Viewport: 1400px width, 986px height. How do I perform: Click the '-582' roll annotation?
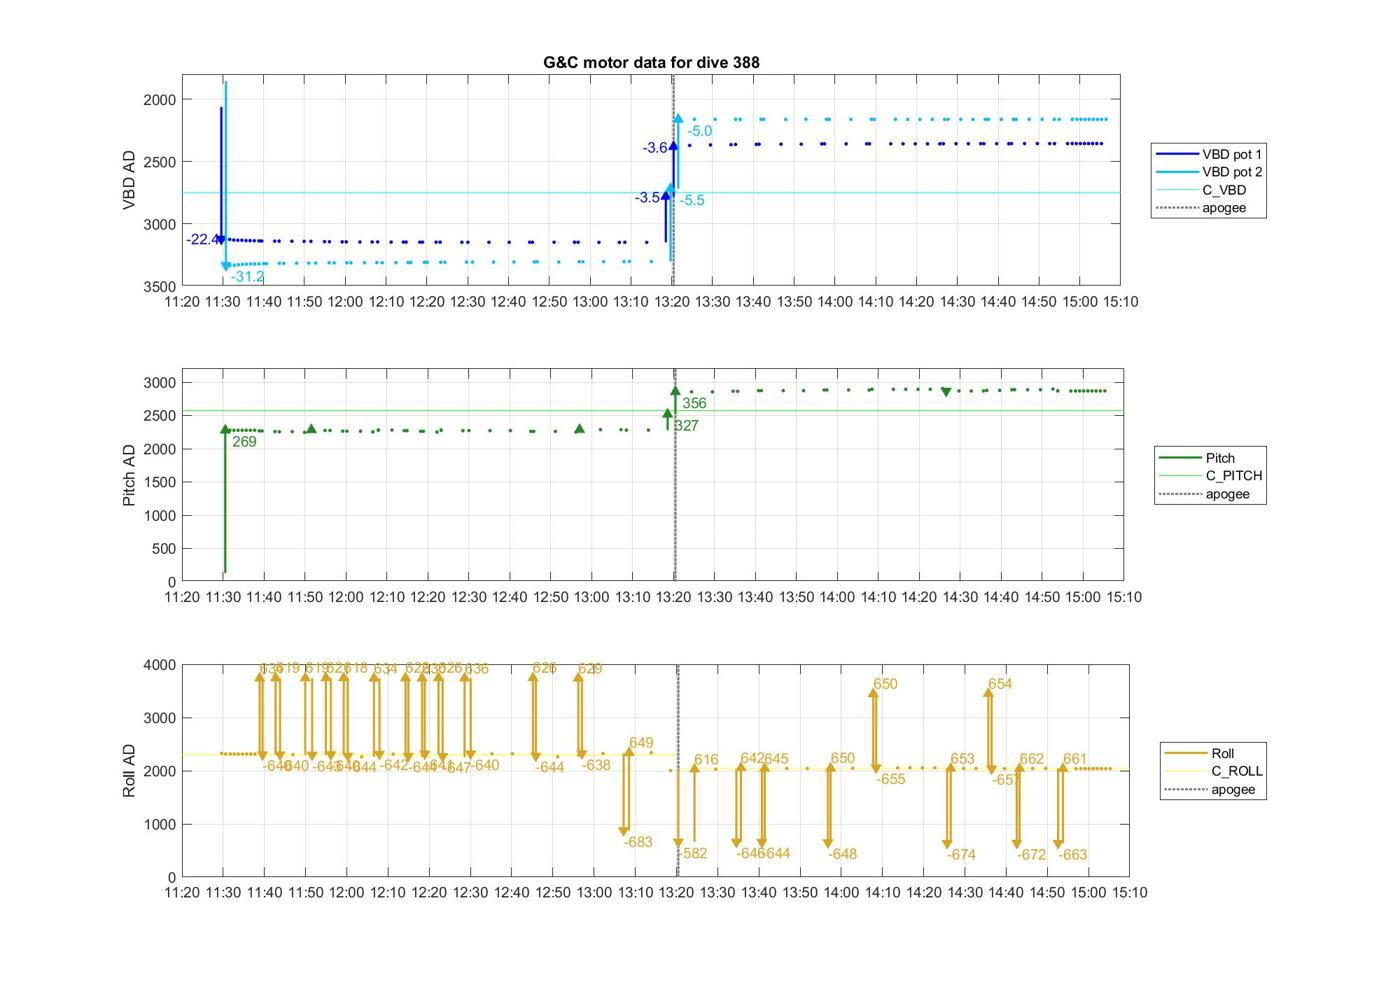coord(693,853)
